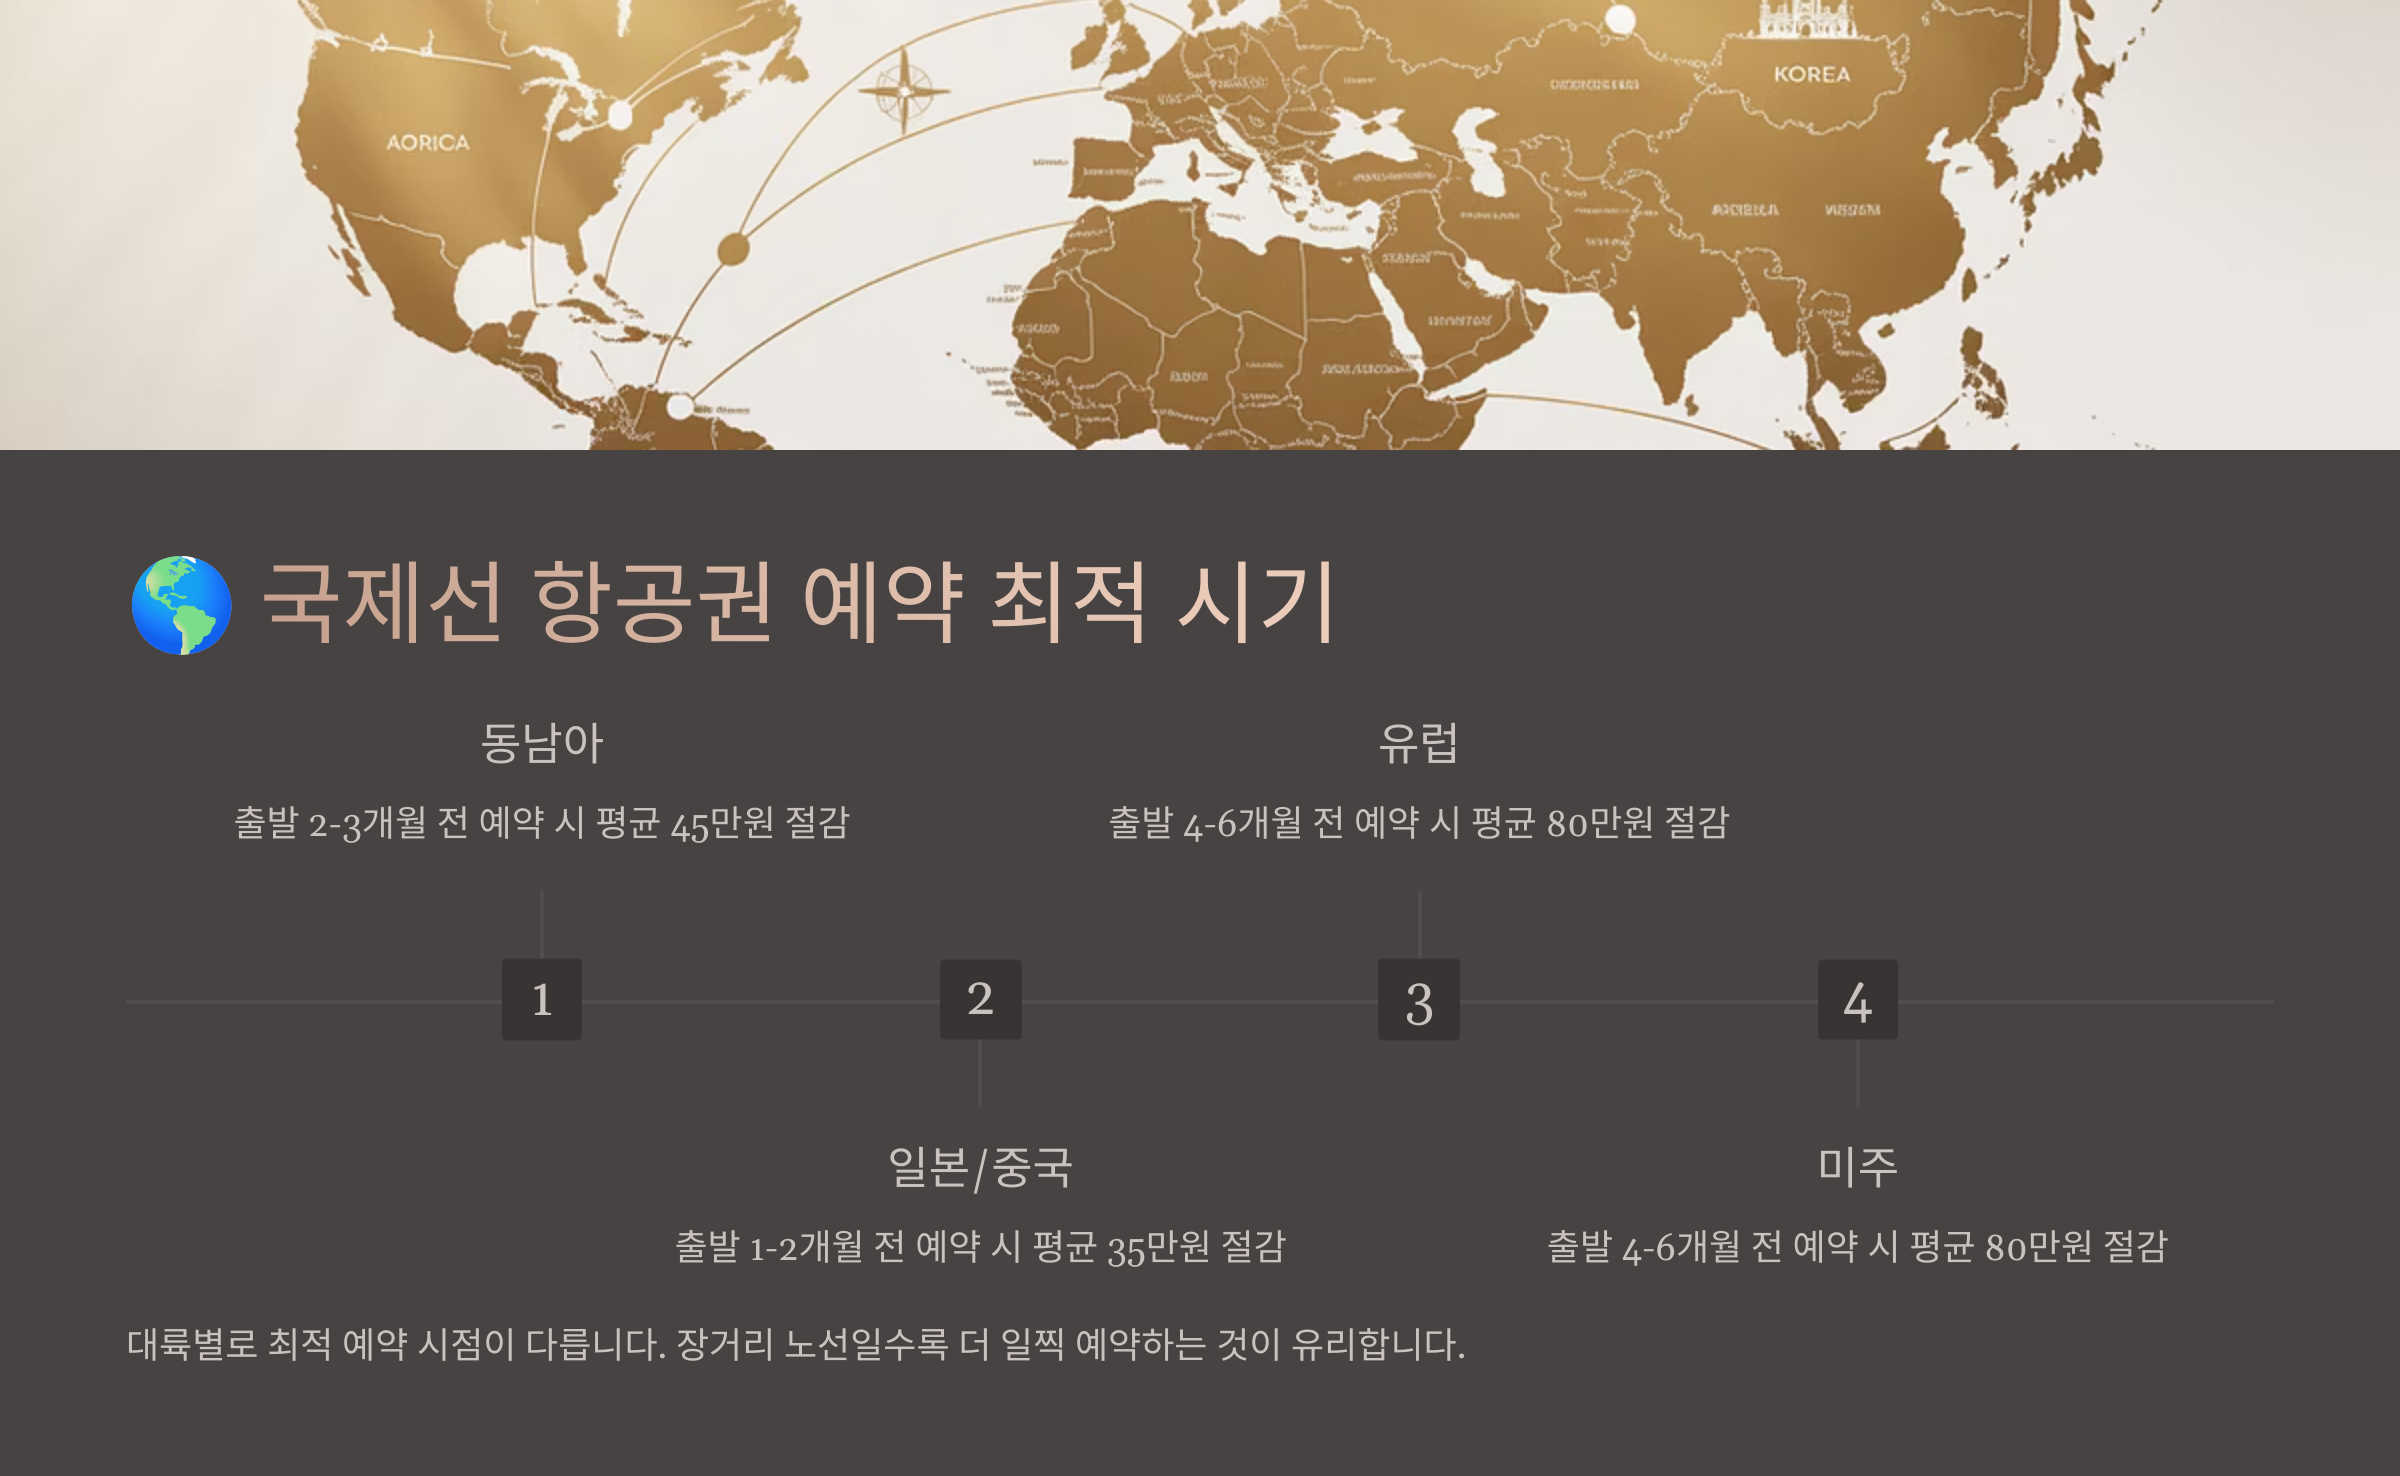Click the gold route dot in the Atlantic
2400x1476 pixels.
[733, 249]
